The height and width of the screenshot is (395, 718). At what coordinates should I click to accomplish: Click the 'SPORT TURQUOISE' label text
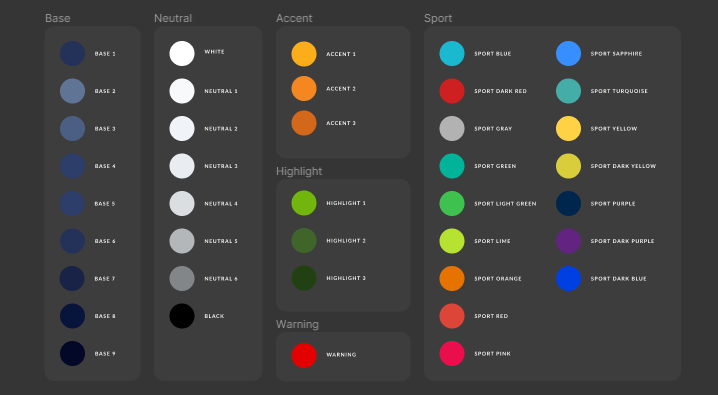(x=619, y=91)
